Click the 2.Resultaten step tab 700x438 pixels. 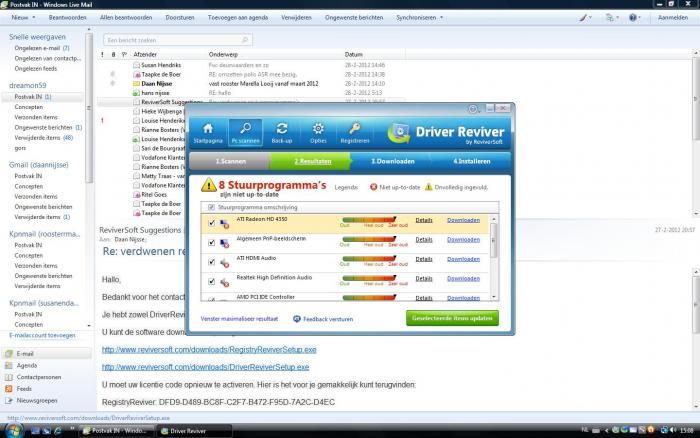coord(312,161)
